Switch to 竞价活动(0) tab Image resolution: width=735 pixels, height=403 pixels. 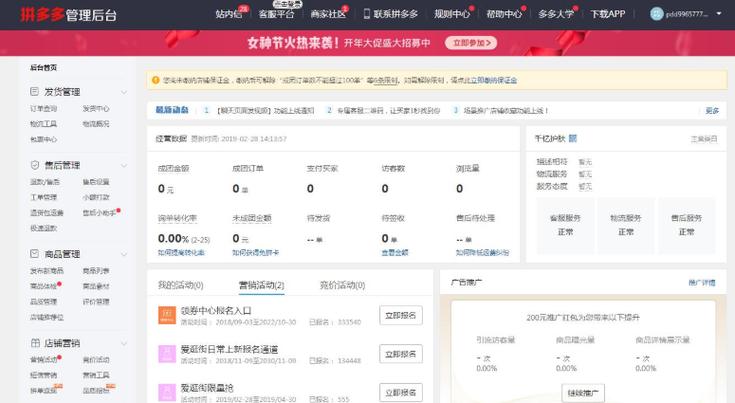coord(342,285)
